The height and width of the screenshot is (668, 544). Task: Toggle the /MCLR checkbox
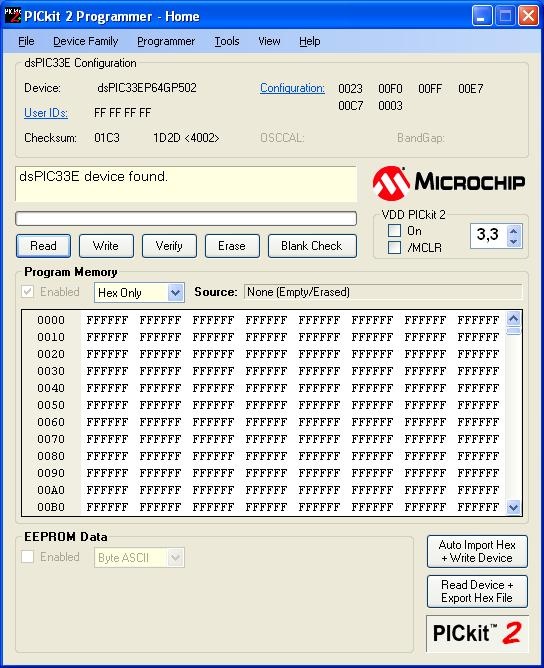point(394,247)
